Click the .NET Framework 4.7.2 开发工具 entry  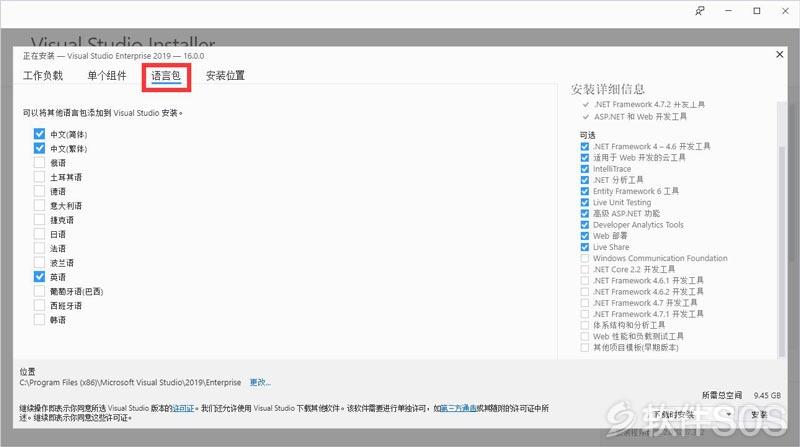[649, 105]
